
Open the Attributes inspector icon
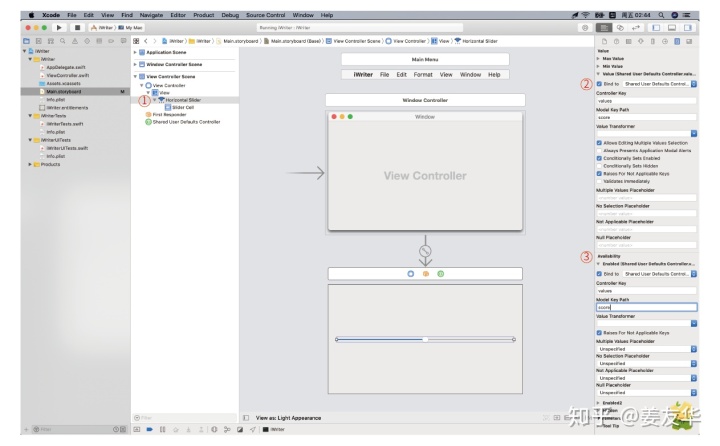641,41
